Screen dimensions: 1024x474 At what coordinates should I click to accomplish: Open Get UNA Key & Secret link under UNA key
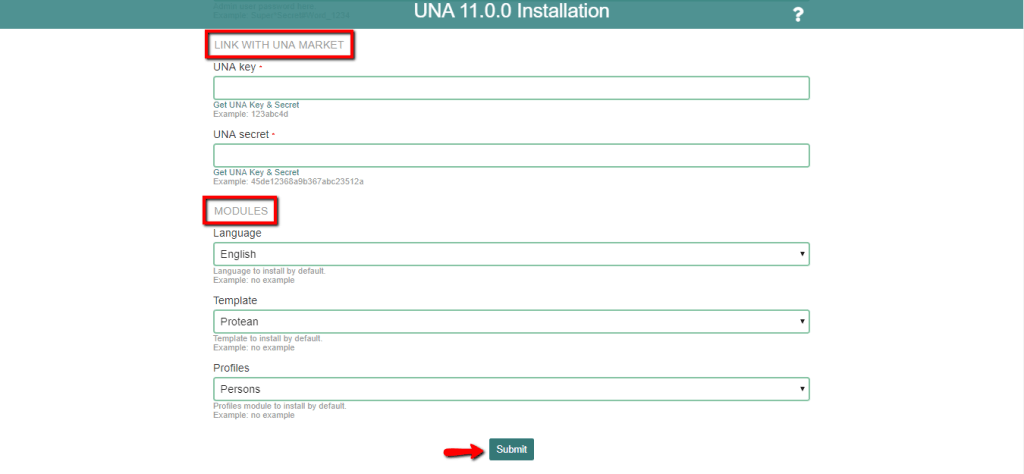tap(256, 104)
